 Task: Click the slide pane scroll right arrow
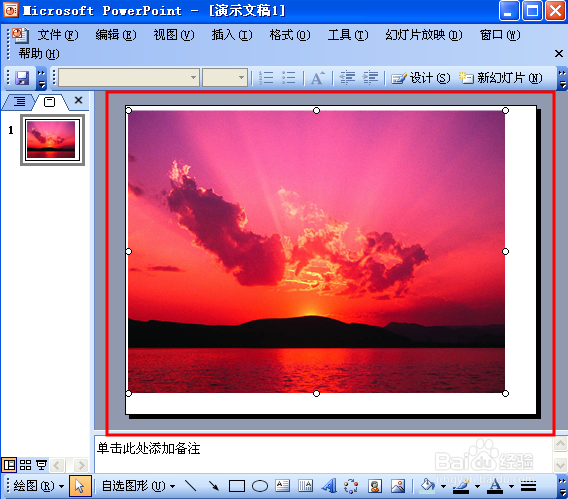(81, 465)
